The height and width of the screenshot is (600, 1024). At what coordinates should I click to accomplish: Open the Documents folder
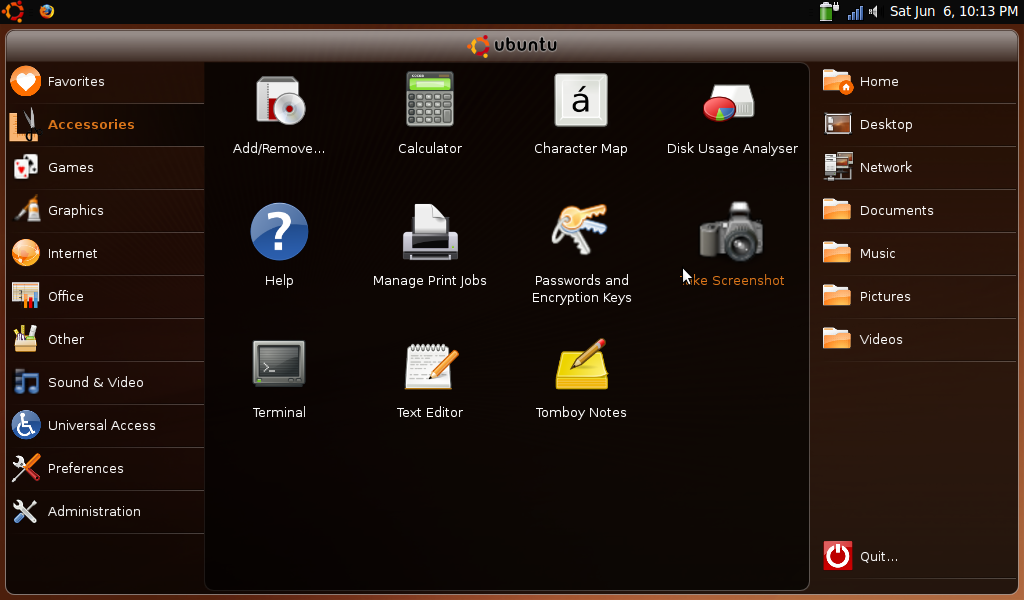point(918,211)
